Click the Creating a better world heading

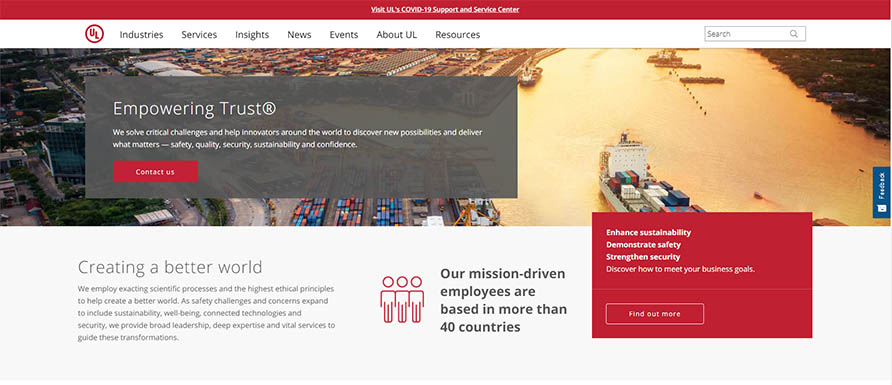[x=170, y=267]
